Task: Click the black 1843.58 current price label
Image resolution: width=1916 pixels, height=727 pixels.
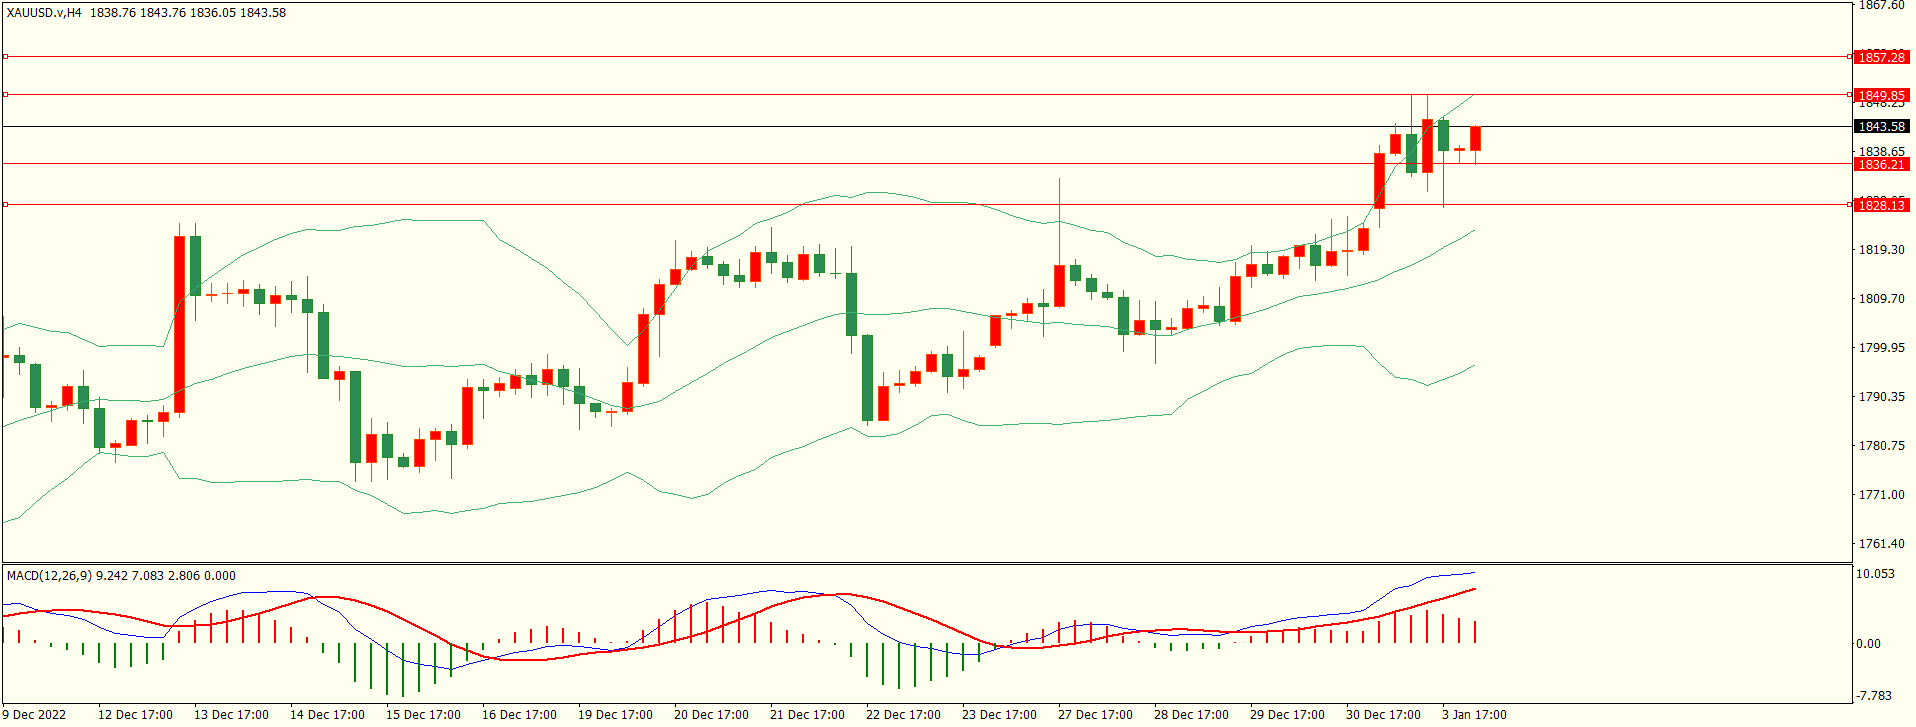Action: click(x=1881, y=126)
